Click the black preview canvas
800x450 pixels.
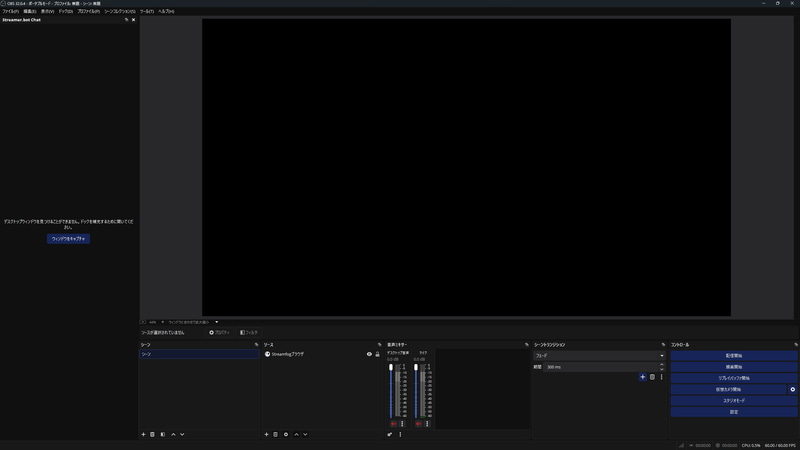(466, 167)
